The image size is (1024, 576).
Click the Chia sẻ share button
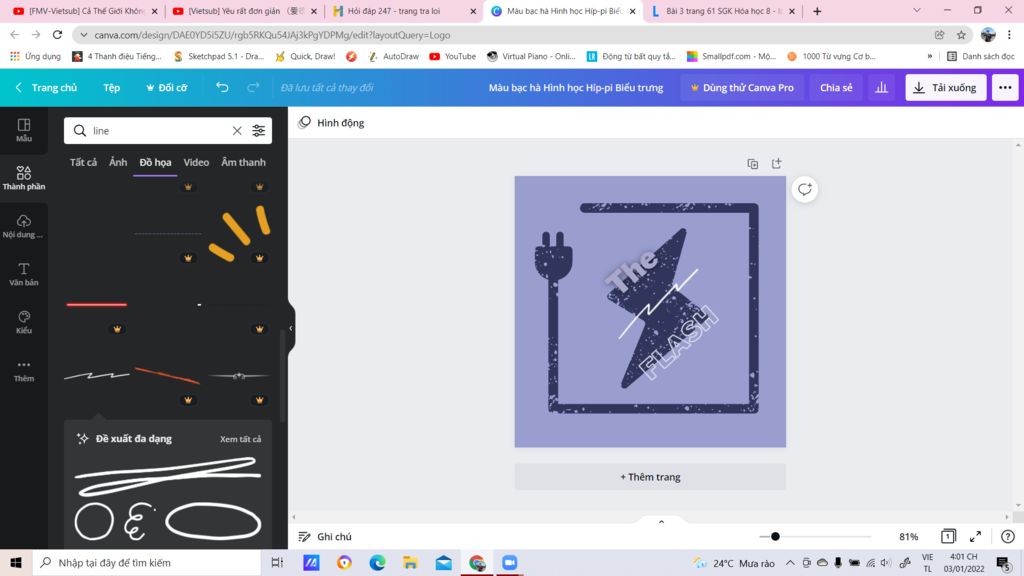click(x=836, y=88)
